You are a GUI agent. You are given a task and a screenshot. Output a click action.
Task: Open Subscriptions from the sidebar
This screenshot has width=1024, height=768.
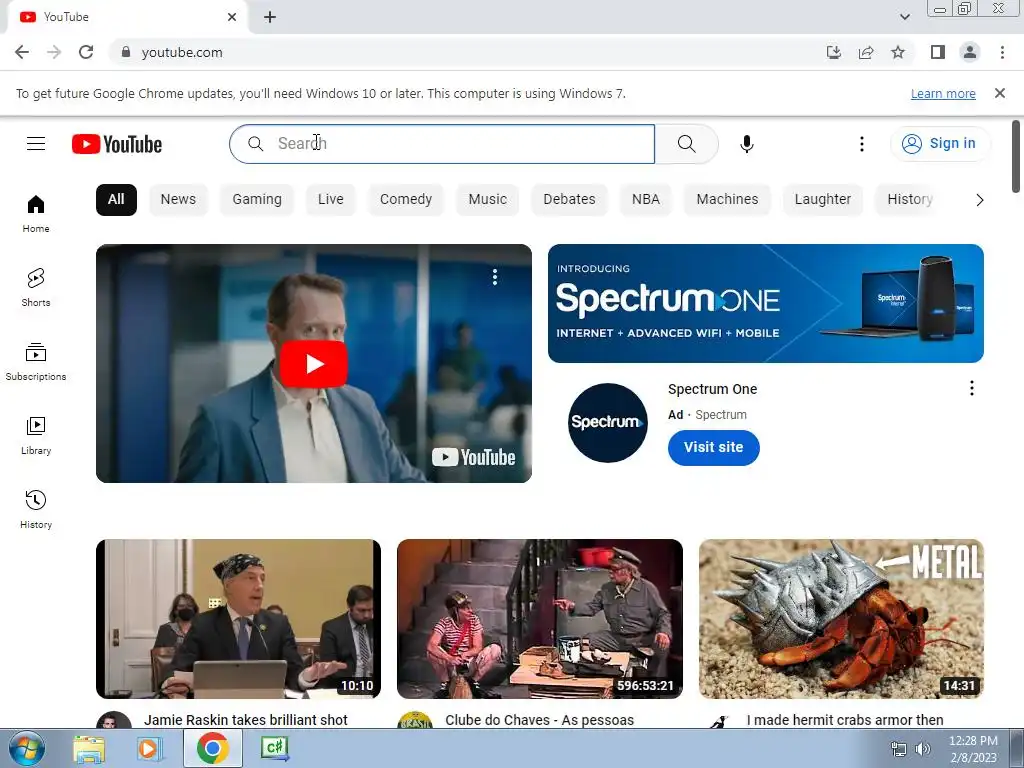click(36, 362)
